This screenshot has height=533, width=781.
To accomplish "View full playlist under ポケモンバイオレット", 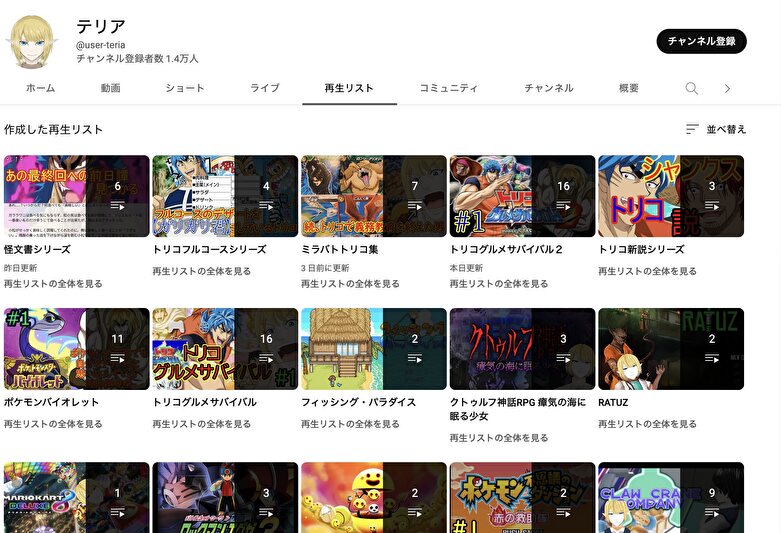I will (53, 424).
